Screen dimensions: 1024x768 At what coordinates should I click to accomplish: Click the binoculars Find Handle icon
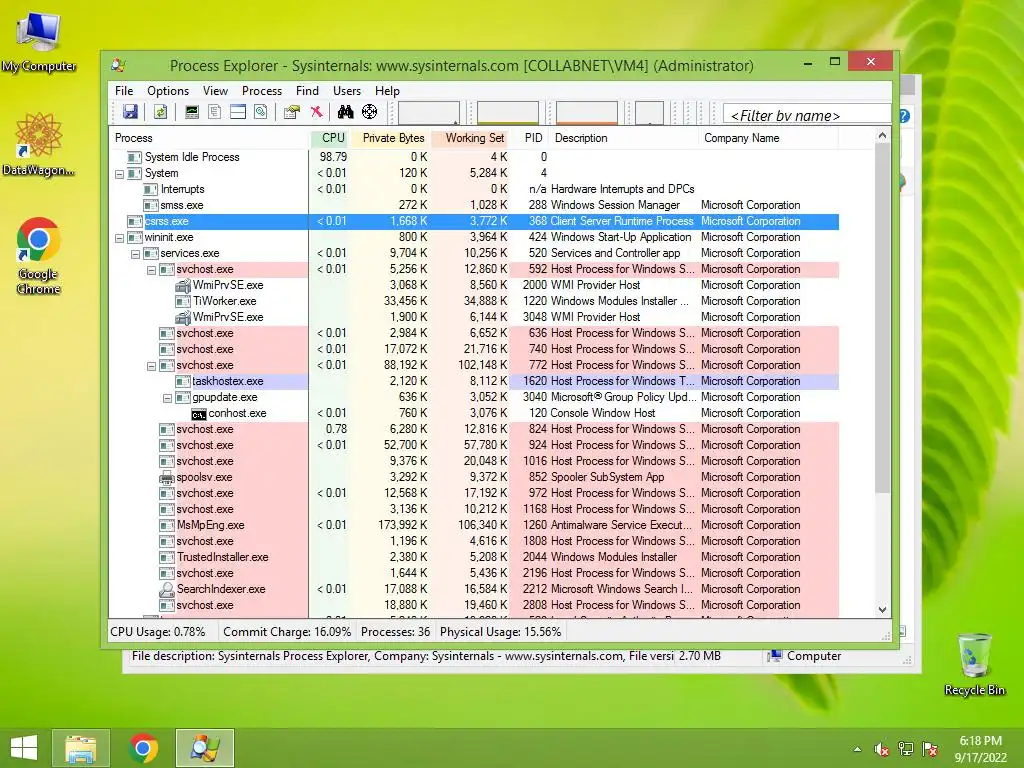pos(345,112)
